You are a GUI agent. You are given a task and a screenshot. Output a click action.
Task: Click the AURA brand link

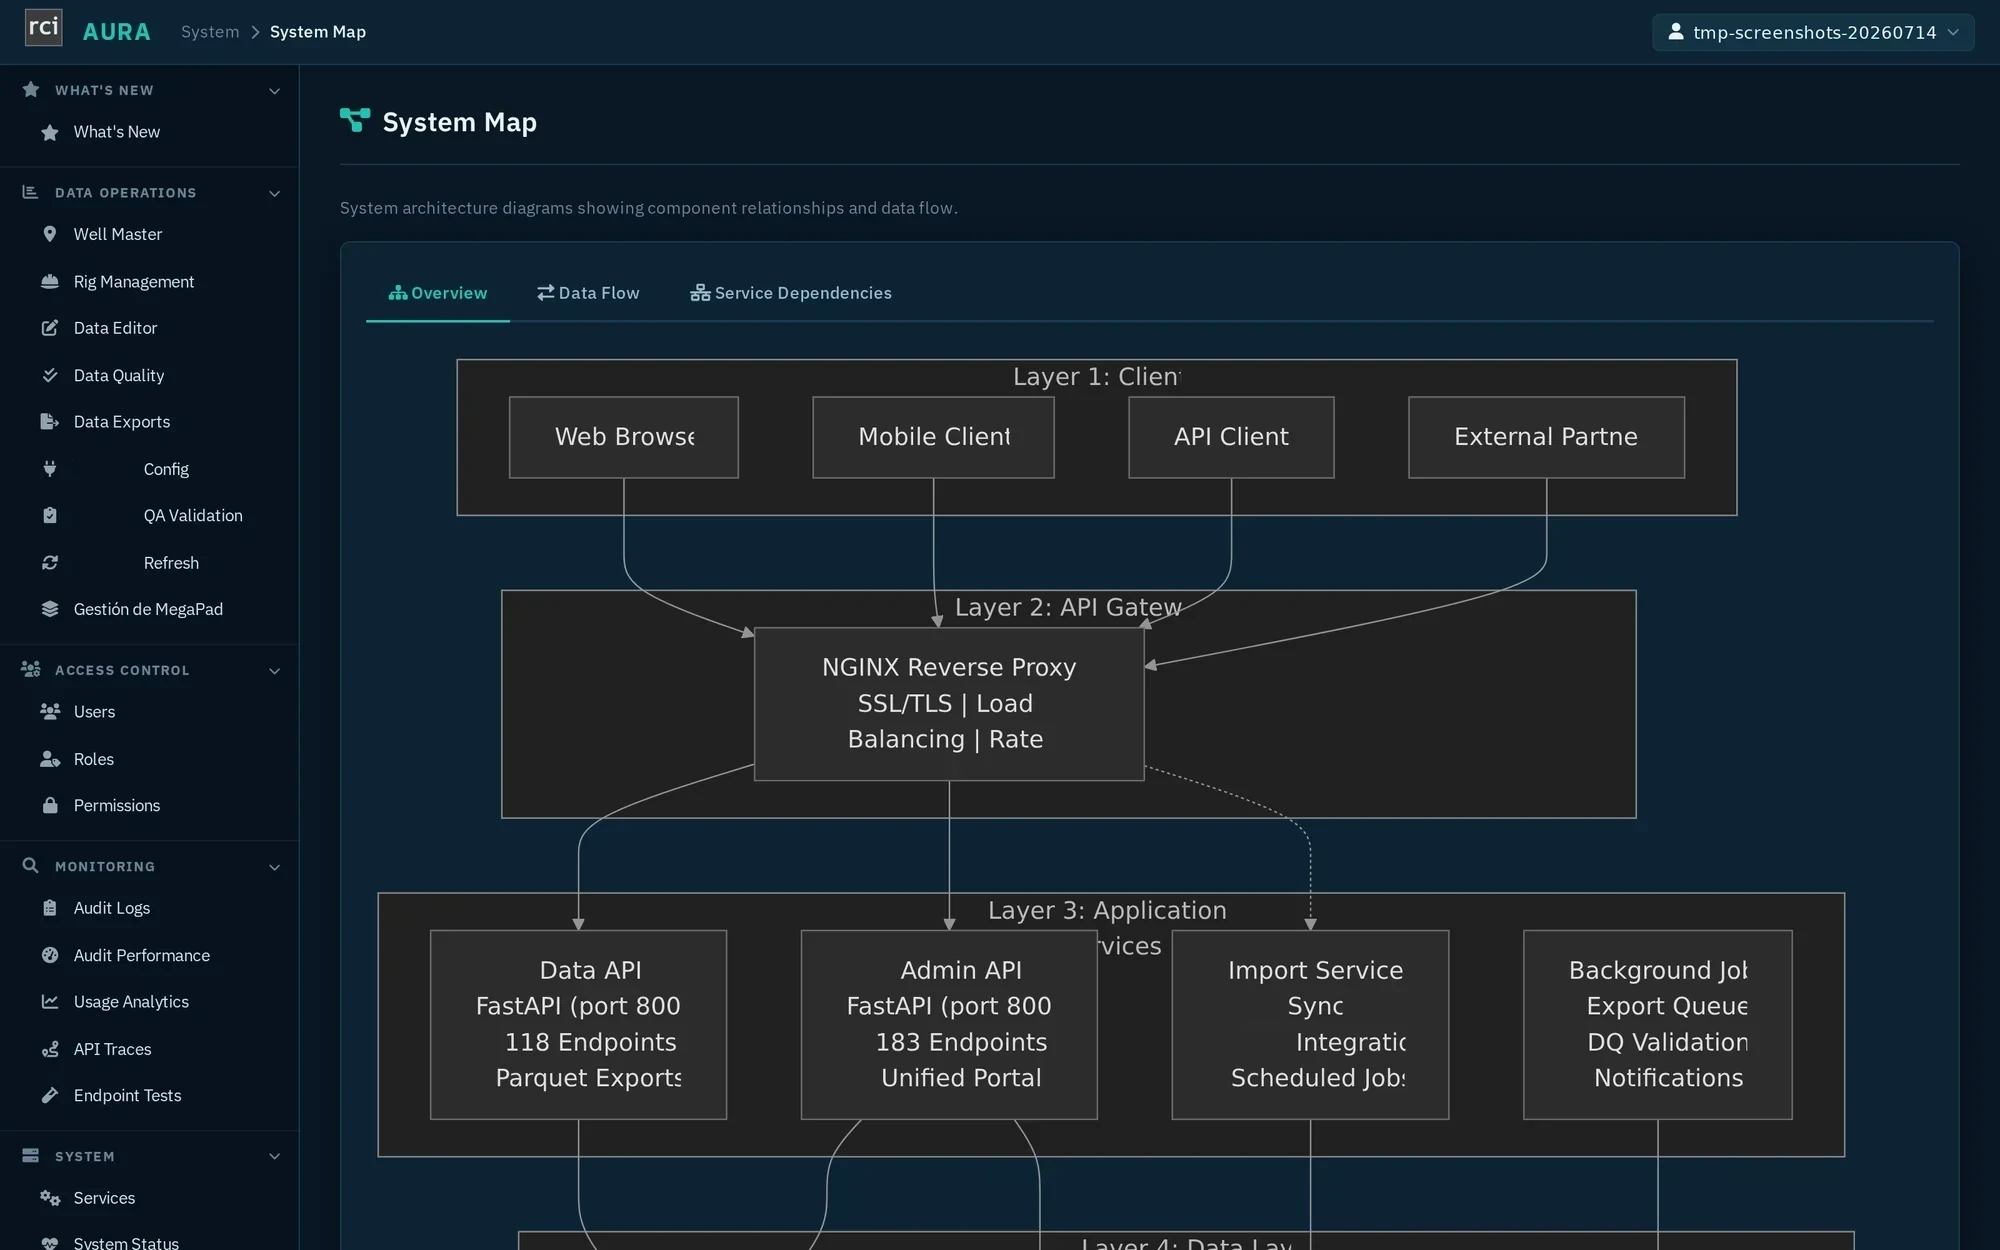point(116,32)
